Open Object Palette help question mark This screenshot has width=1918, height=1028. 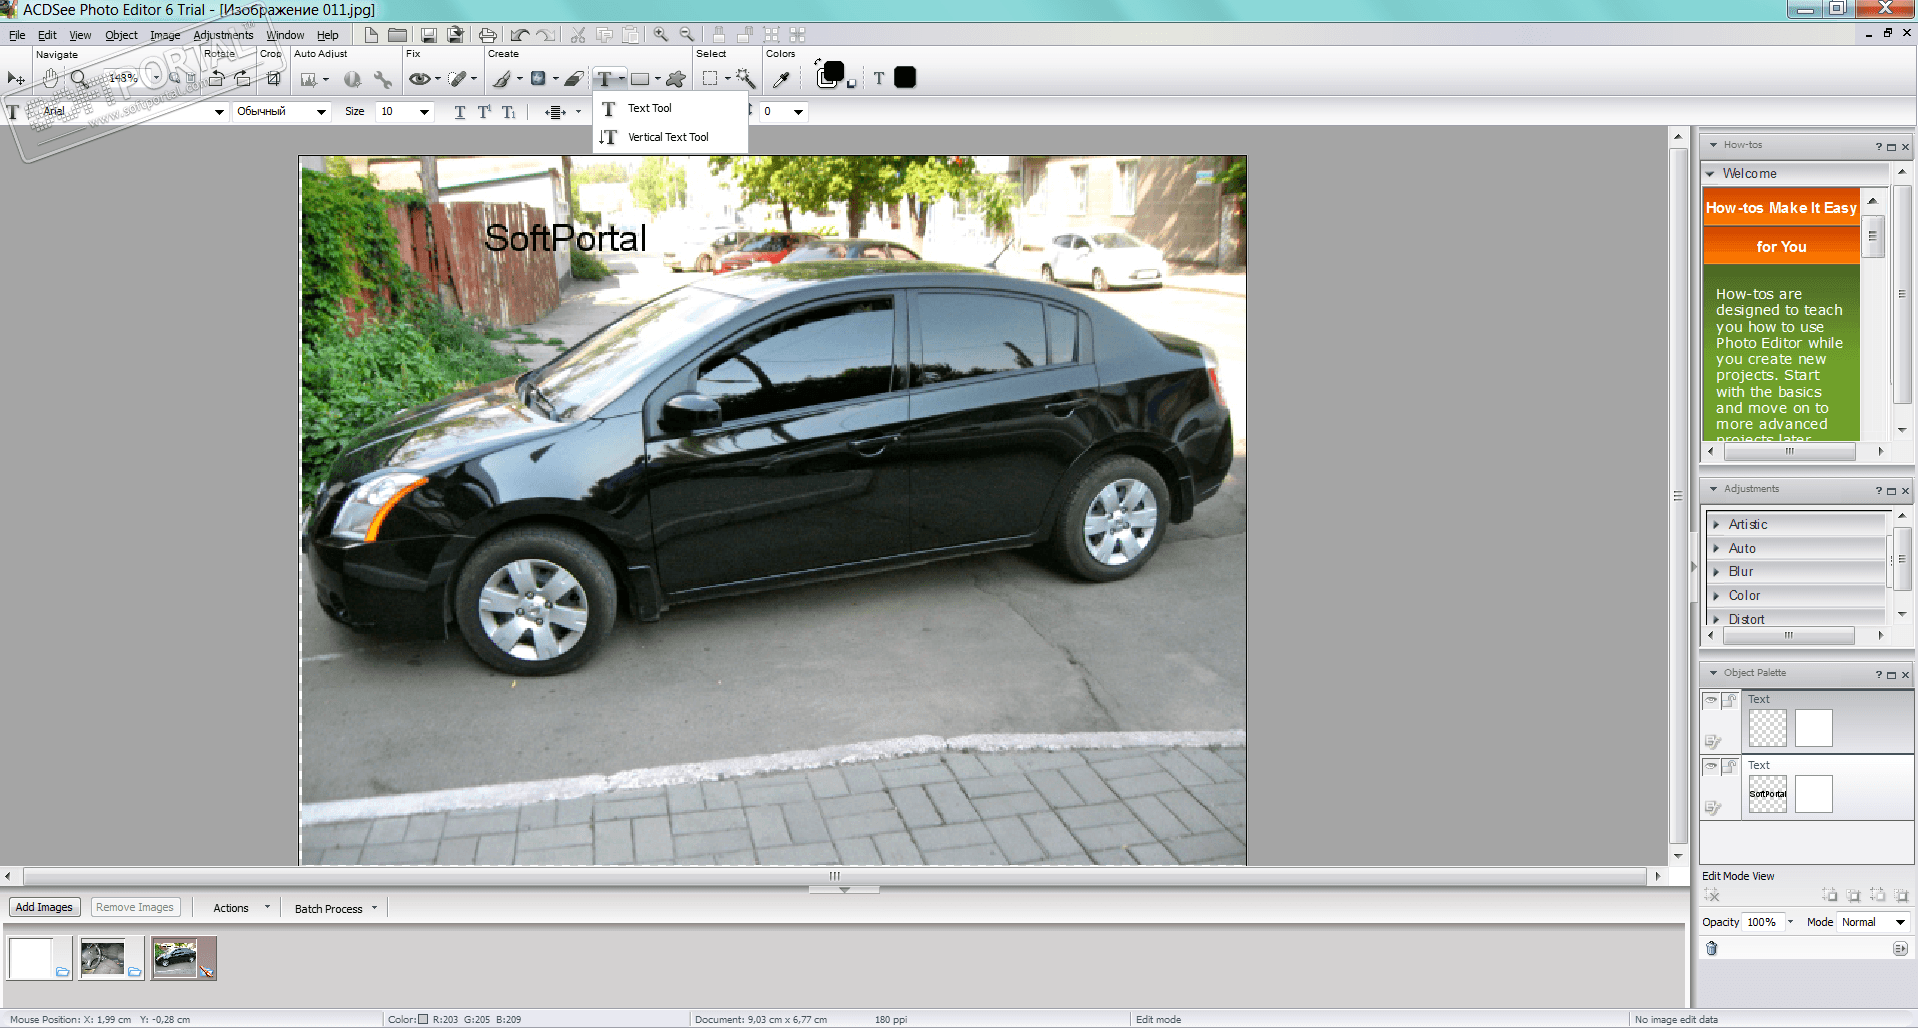click(x=1878, y=675)
